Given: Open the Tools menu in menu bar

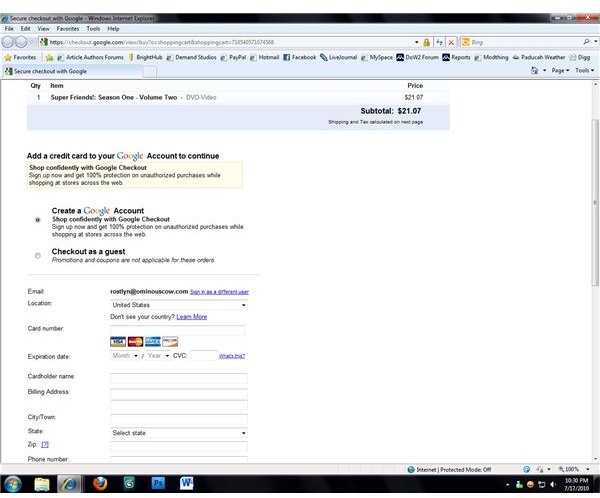Looking at the screenshot, I should click(93, 29).
